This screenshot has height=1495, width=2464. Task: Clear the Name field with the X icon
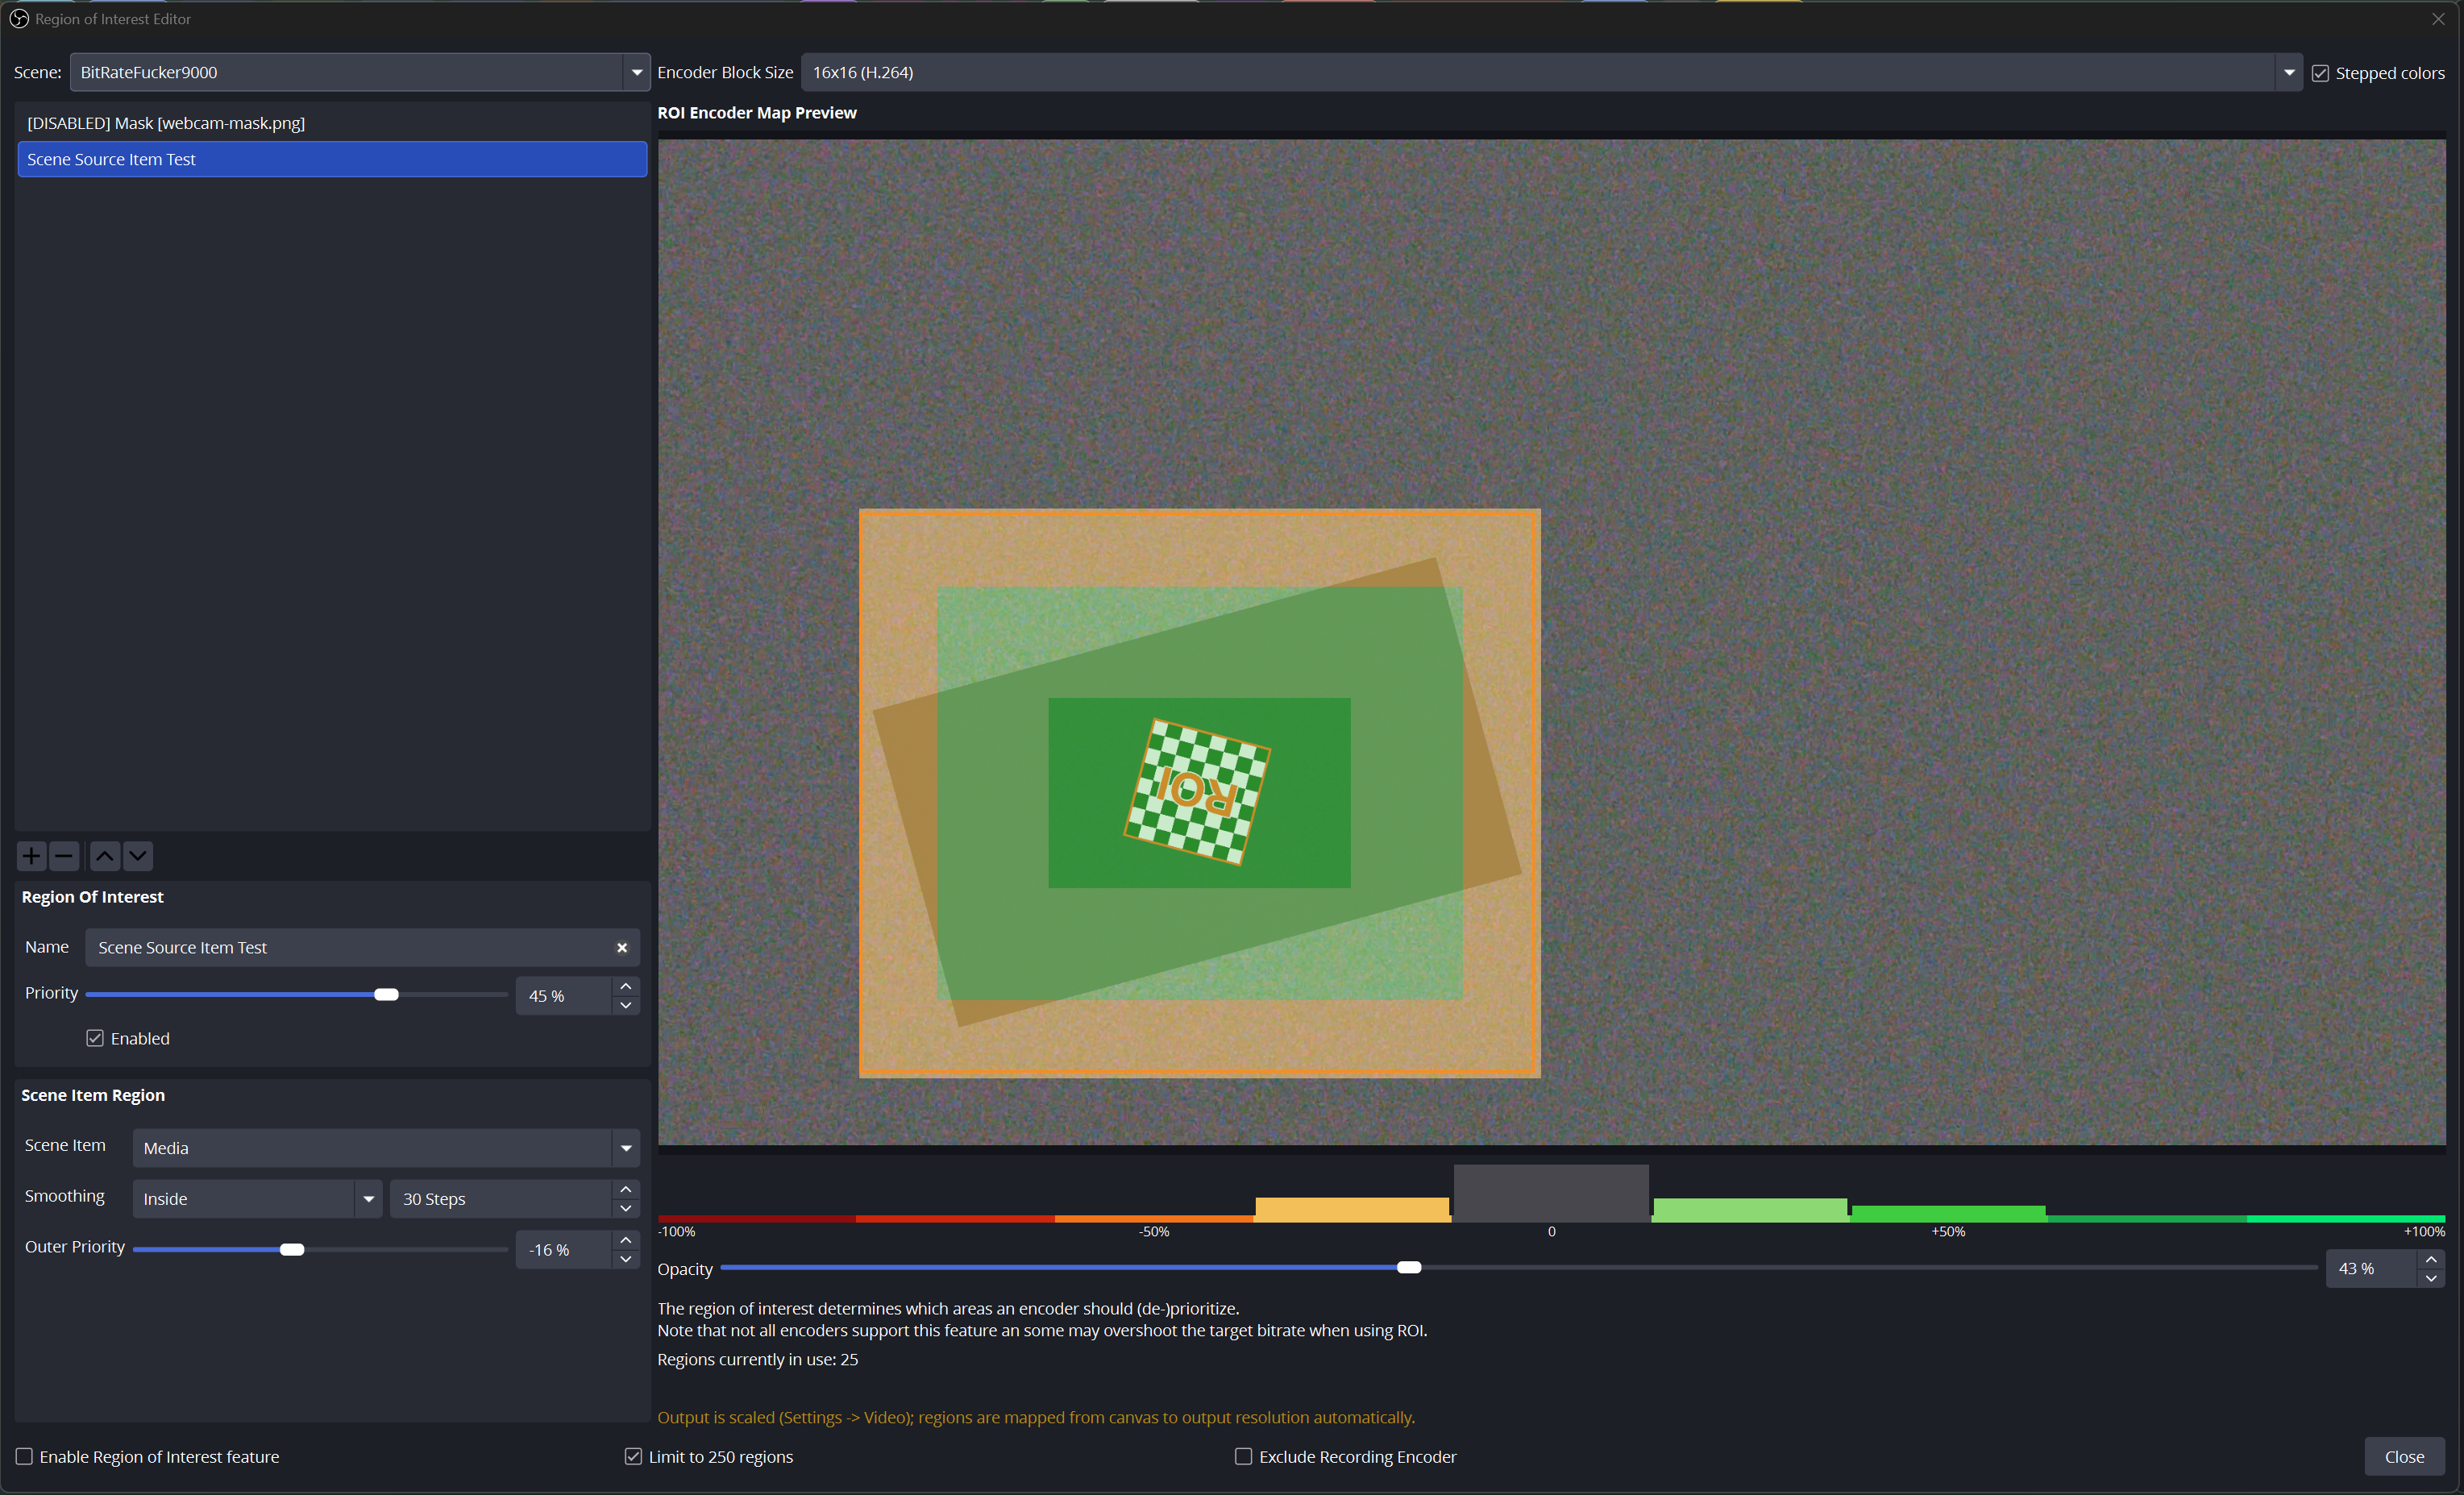coord(622,948)
